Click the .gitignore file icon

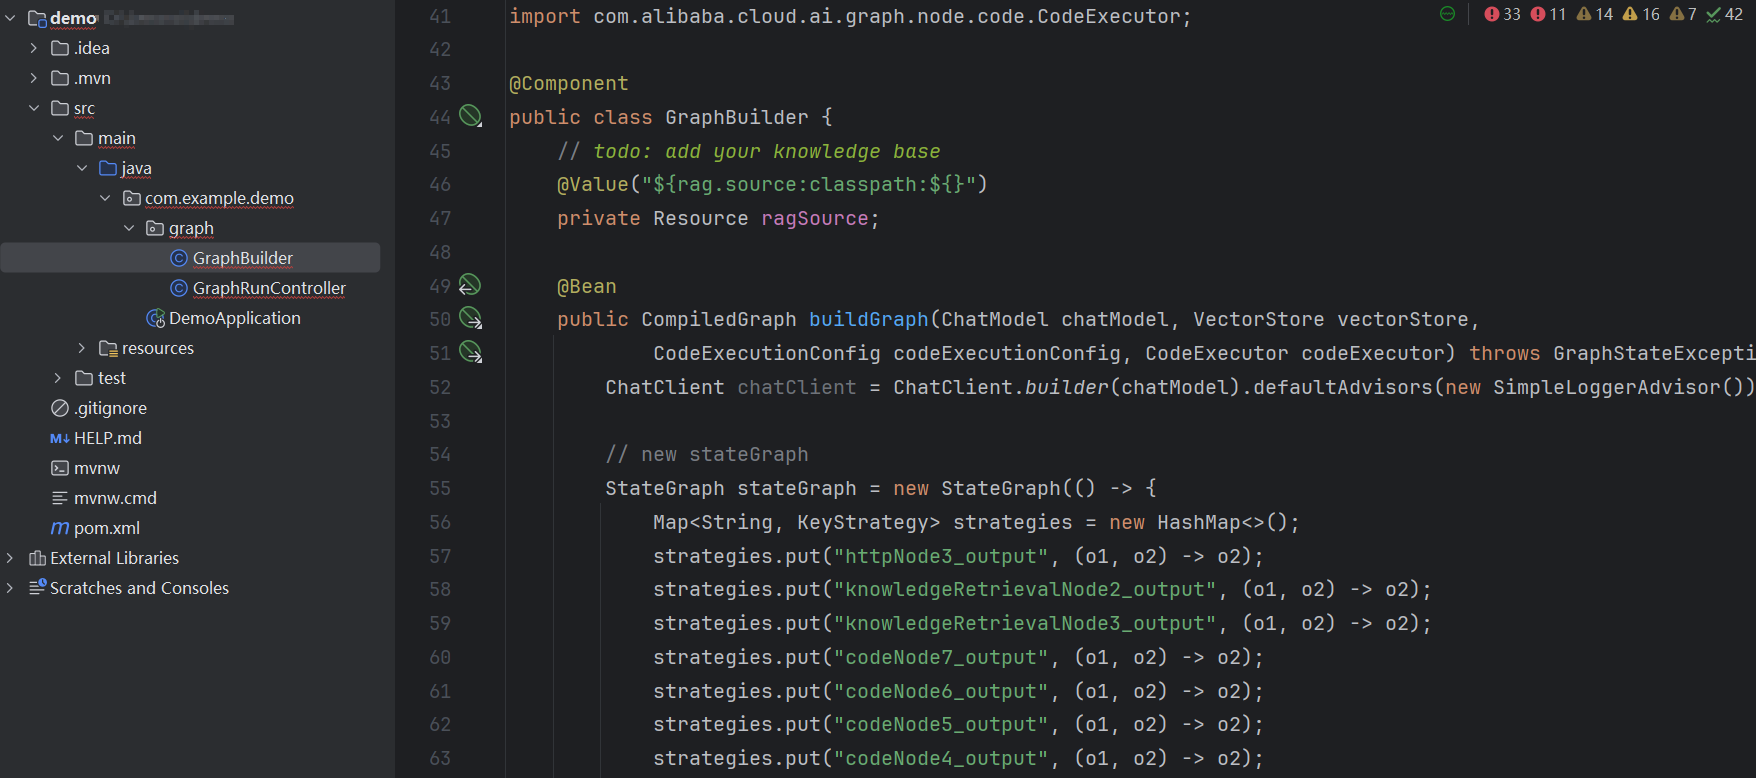60,408
